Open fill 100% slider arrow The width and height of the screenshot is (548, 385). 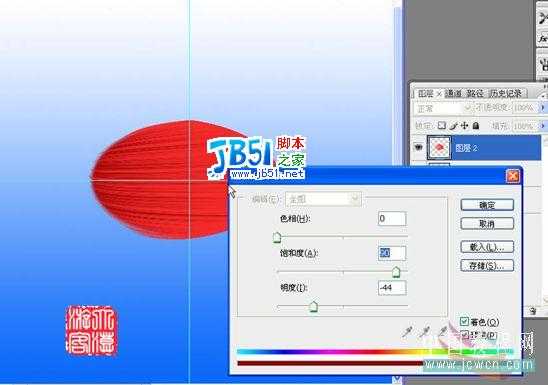[542, 125]
